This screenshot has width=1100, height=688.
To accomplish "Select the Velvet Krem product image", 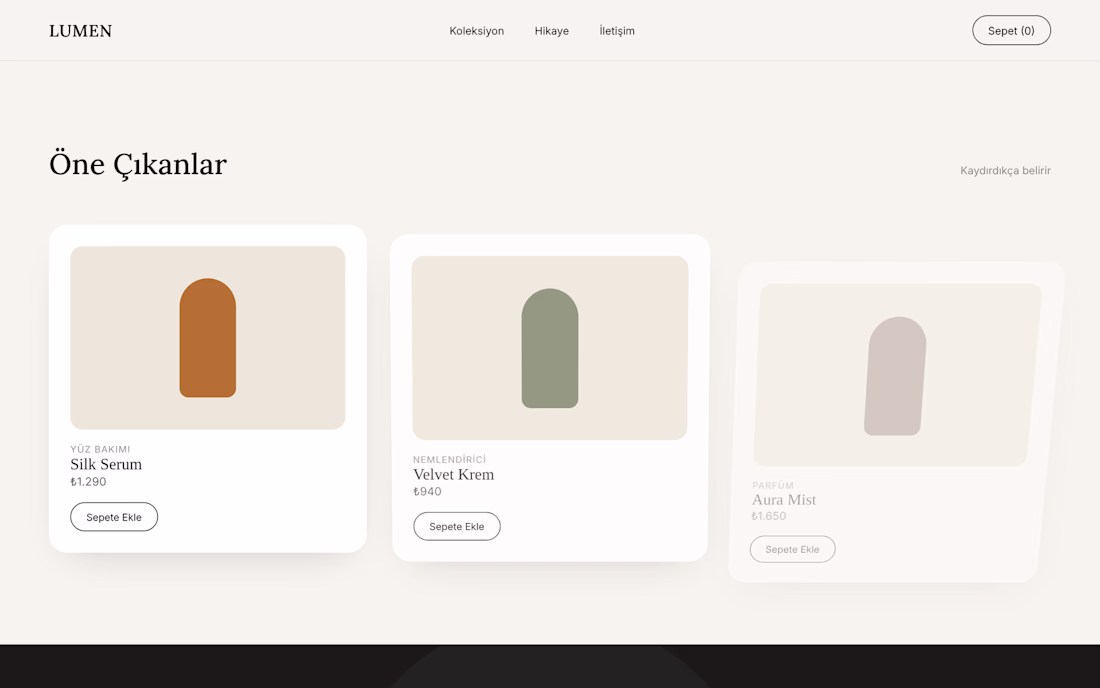I will point(550,348).
